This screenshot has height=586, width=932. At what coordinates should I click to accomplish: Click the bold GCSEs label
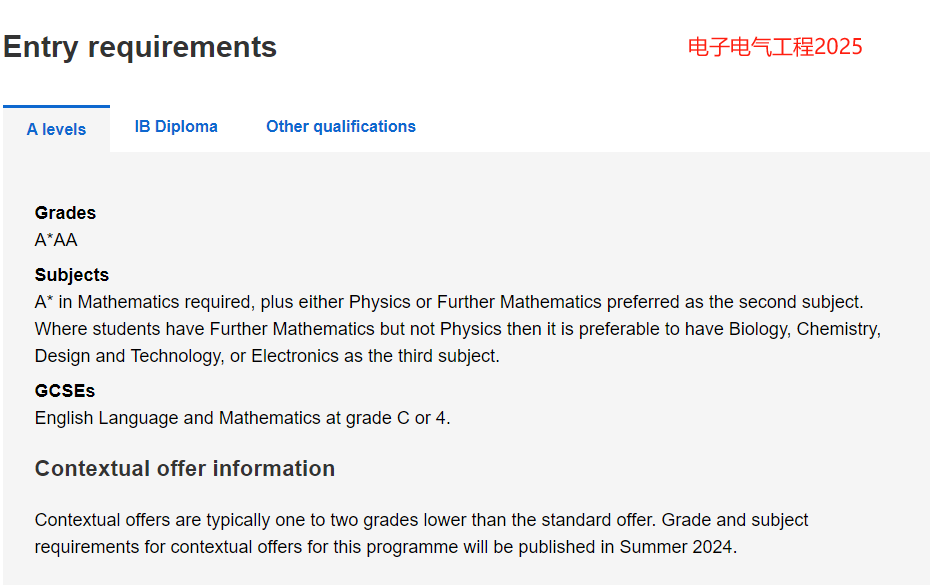point(65,391)
